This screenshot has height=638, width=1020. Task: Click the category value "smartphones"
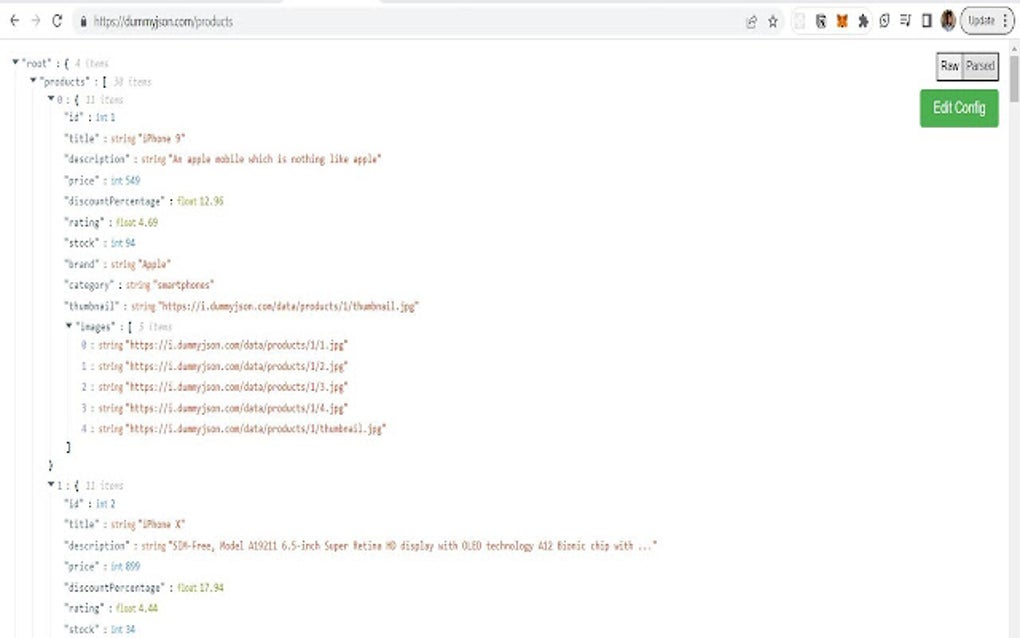click(183, 285)
